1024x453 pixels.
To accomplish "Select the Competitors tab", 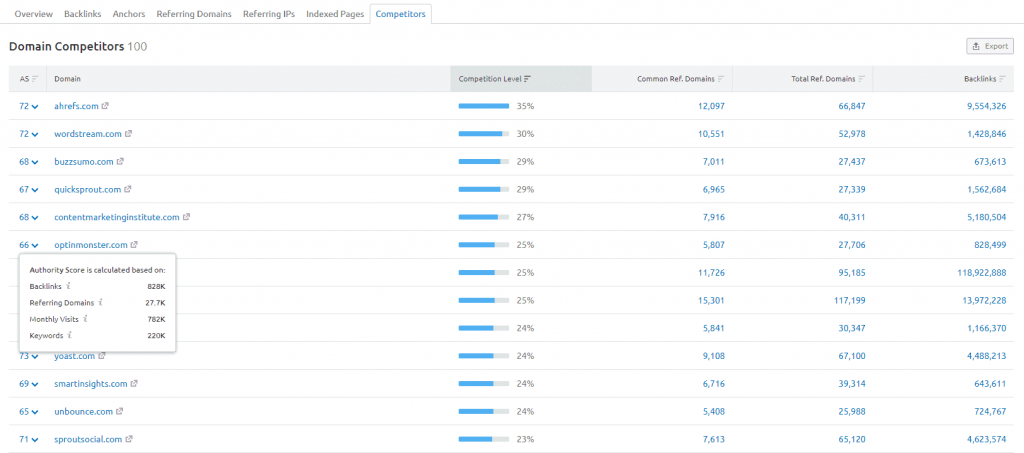I will (x=400, y=14).
